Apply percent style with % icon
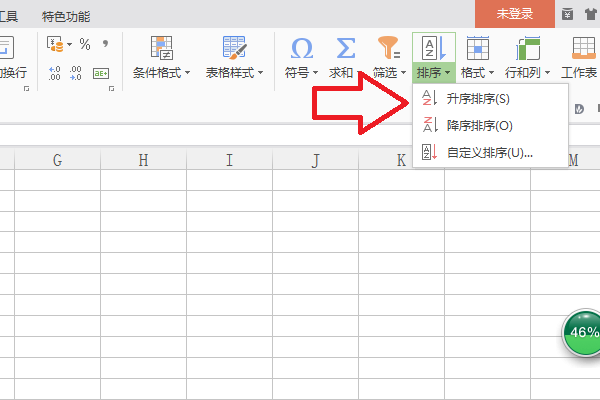 85,44
